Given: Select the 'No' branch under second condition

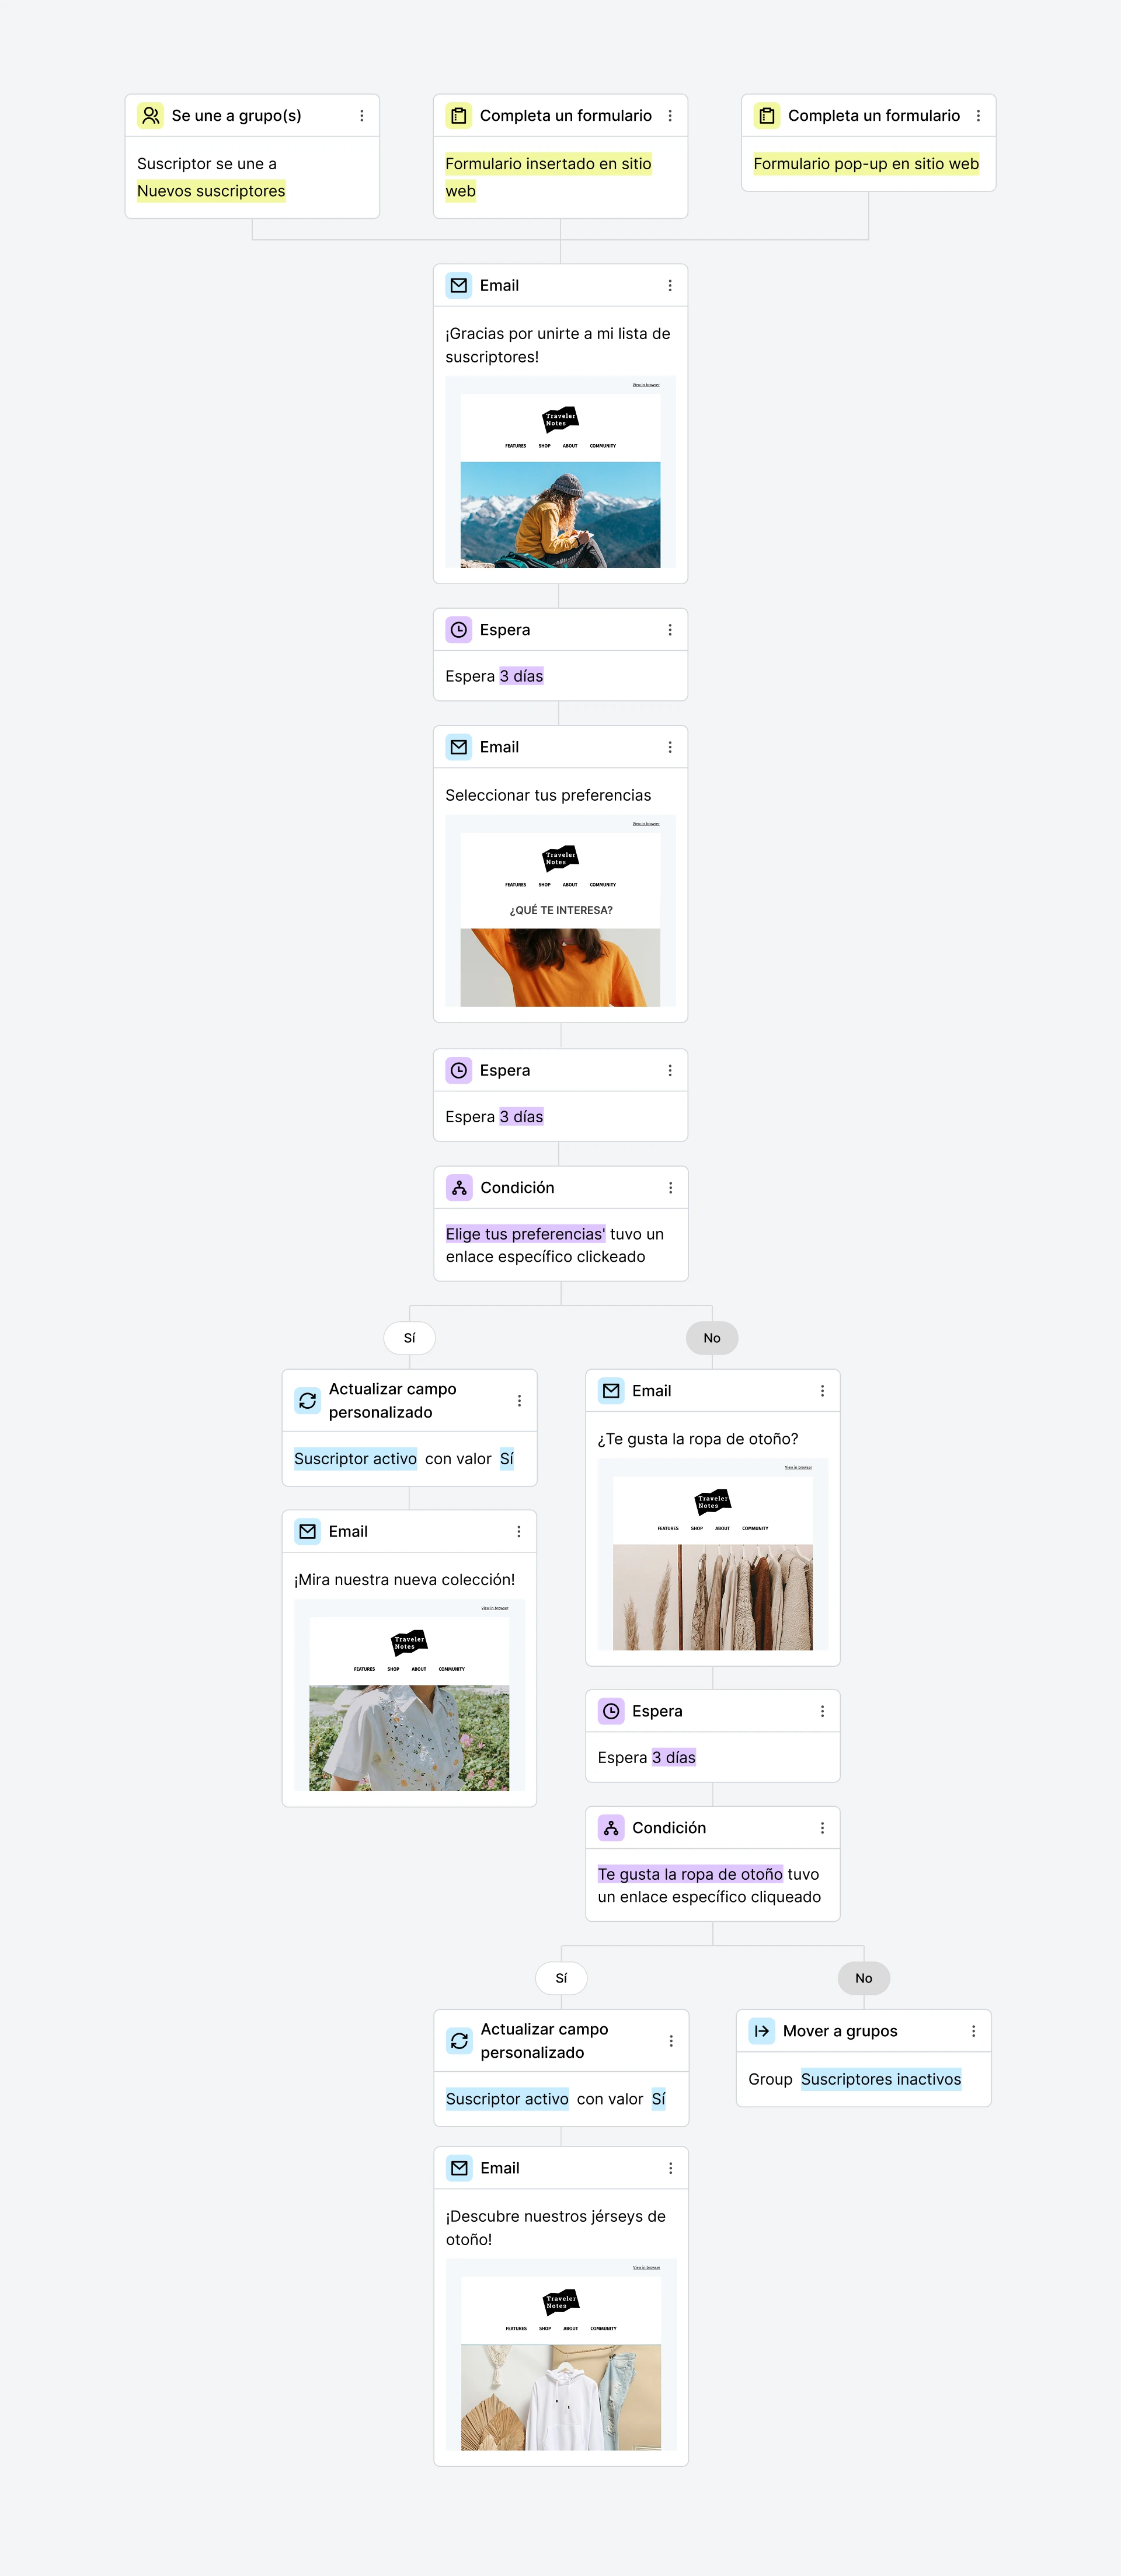Looking at the screenshot, I should pos(864,1978).
